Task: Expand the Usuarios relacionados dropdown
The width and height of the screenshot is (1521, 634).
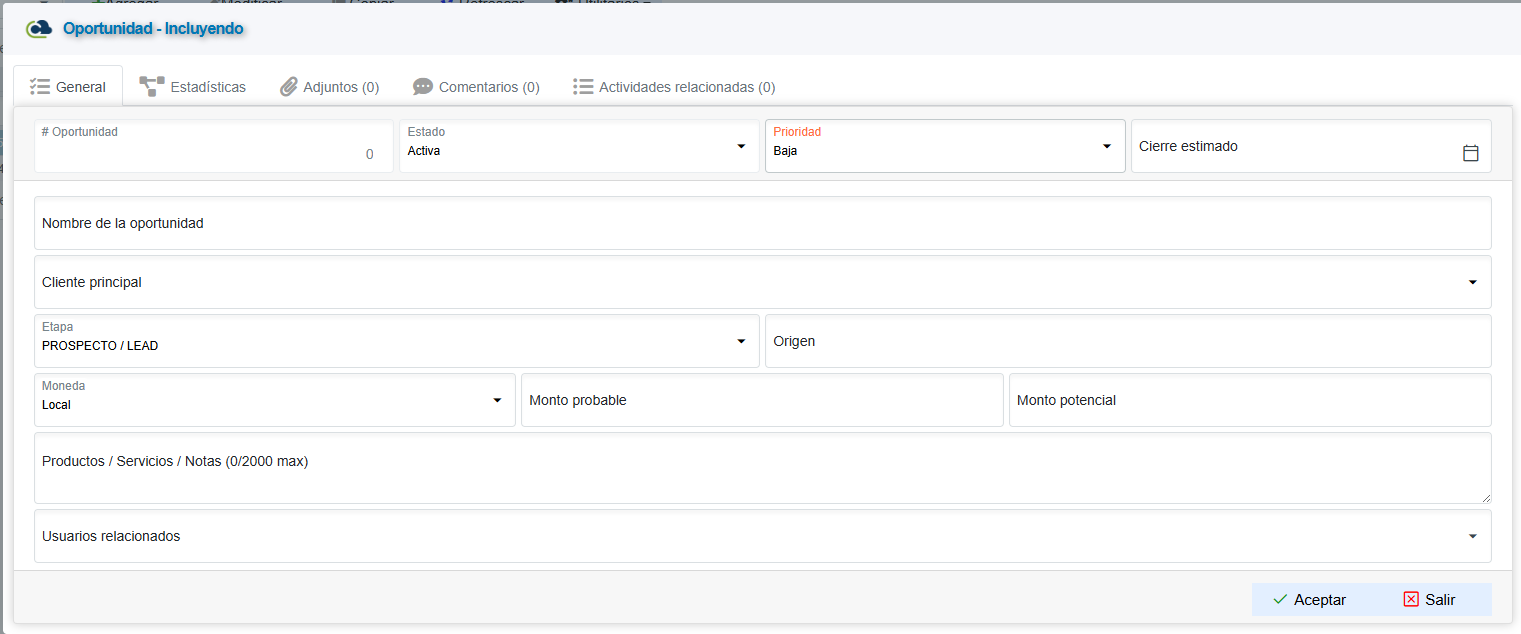Action: (1472, 537)
